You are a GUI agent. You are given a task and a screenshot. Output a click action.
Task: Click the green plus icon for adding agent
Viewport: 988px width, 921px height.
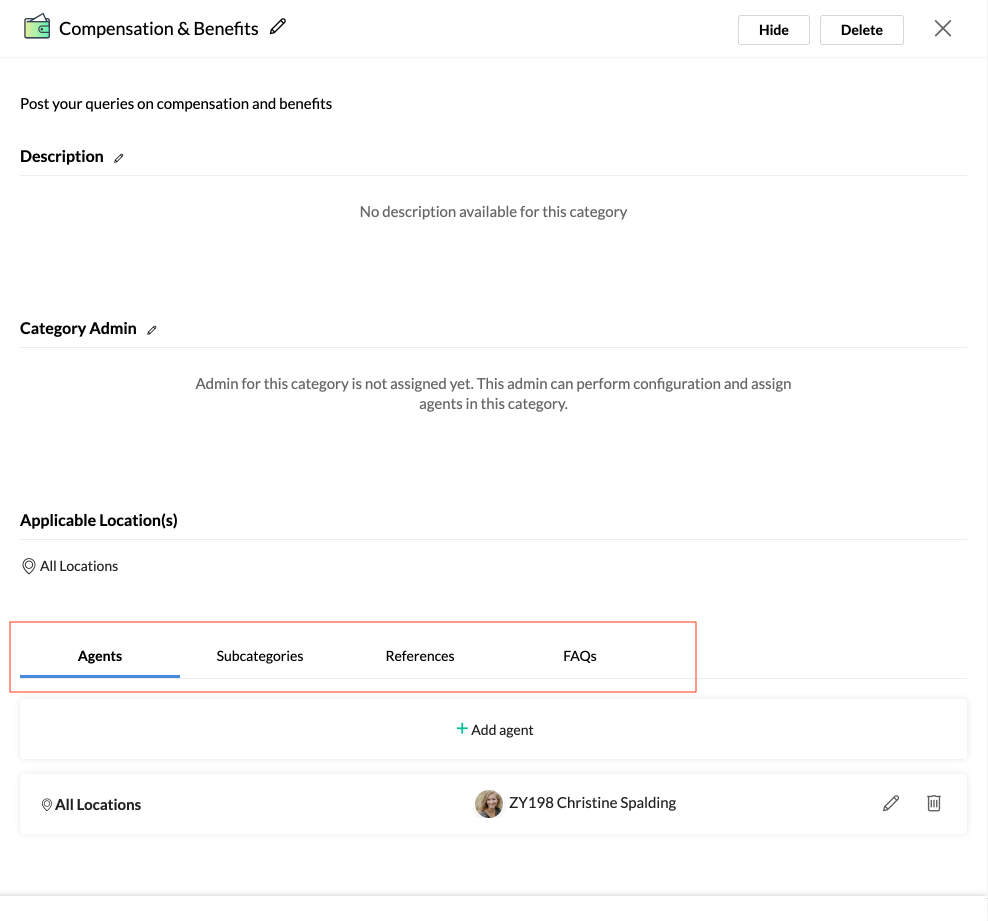click(x=462, y=729)
